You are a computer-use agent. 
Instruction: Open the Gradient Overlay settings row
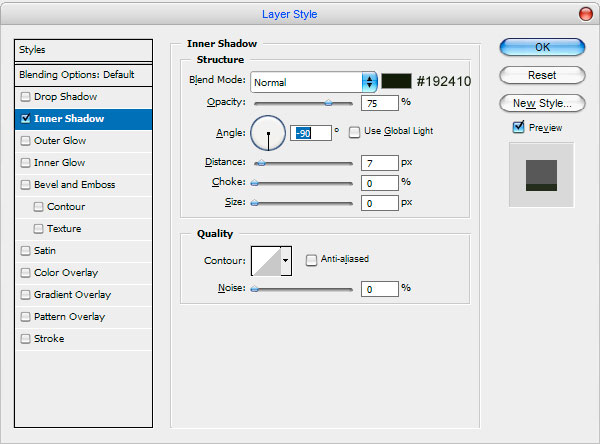[x=83, y=295]
